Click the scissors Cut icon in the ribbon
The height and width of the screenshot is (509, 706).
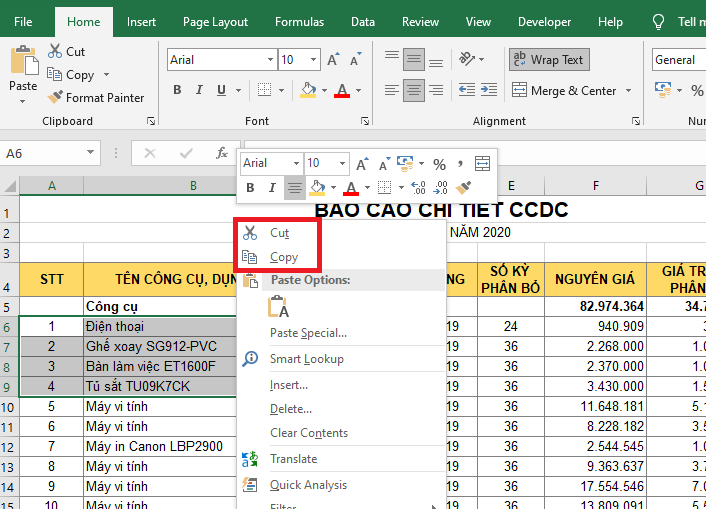coord(55,52)
